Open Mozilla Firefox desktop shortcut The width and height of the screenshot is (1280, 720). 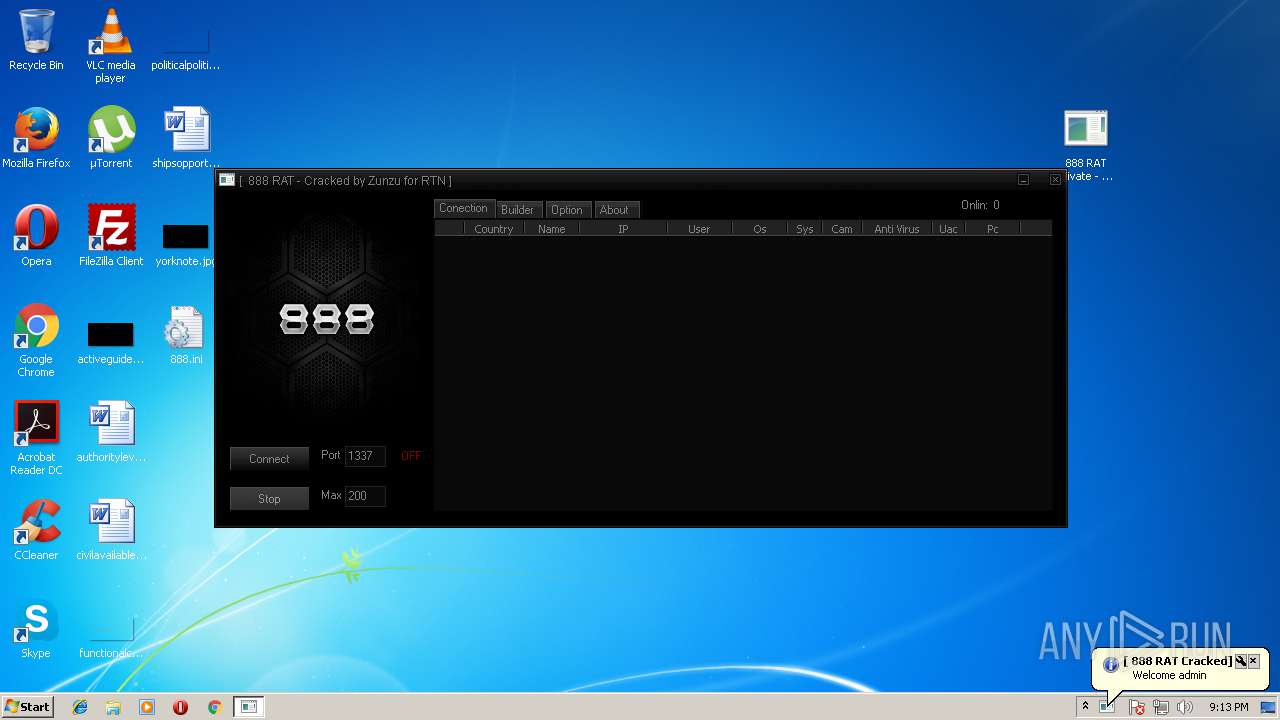pos(36,138)
